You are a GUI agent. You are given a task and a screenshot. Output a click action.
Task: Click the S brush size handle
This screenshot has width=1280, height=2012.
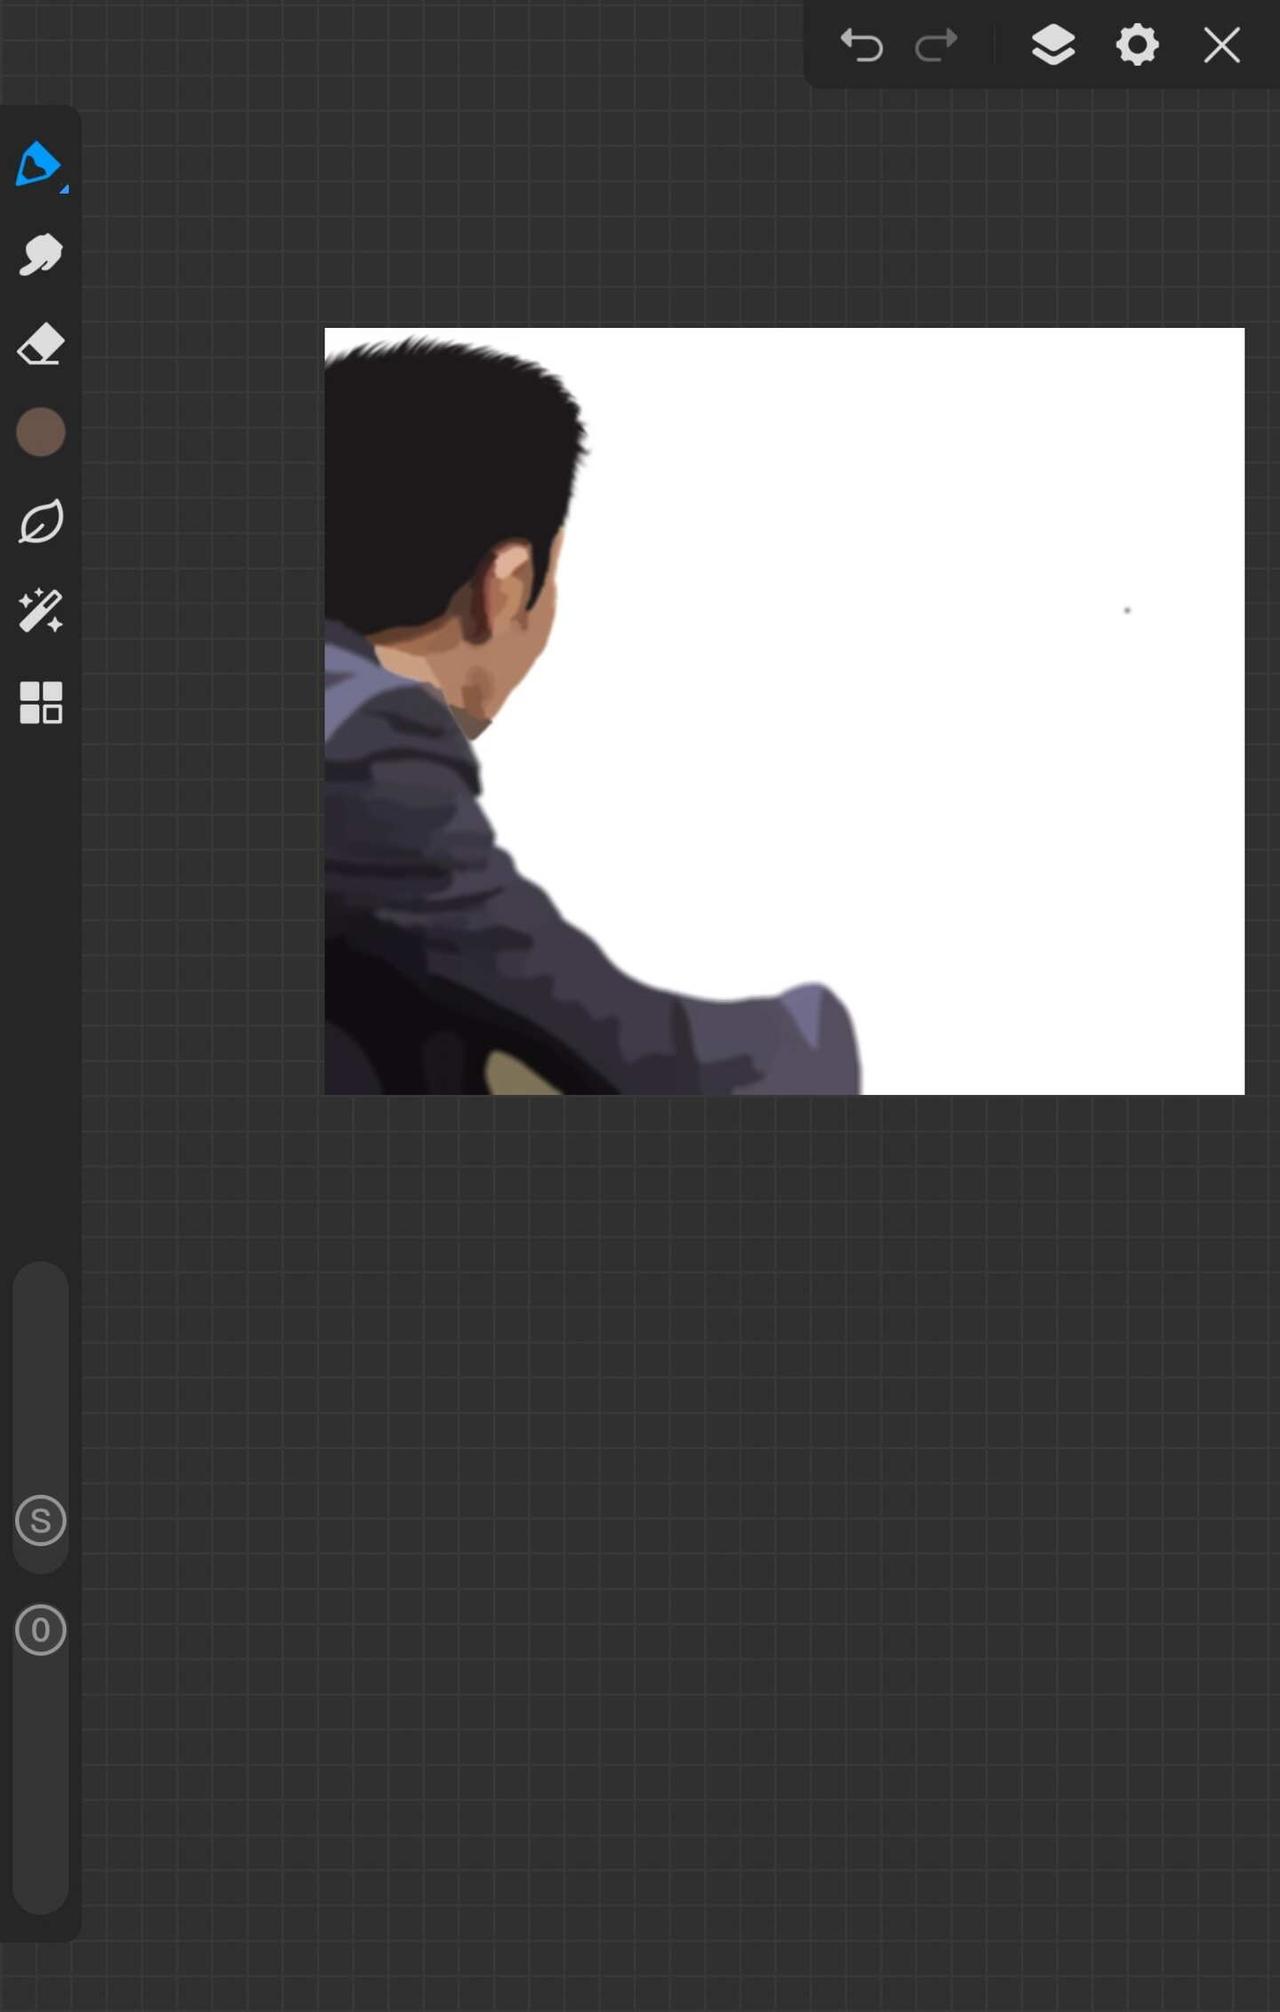(x=40, y=1521)
